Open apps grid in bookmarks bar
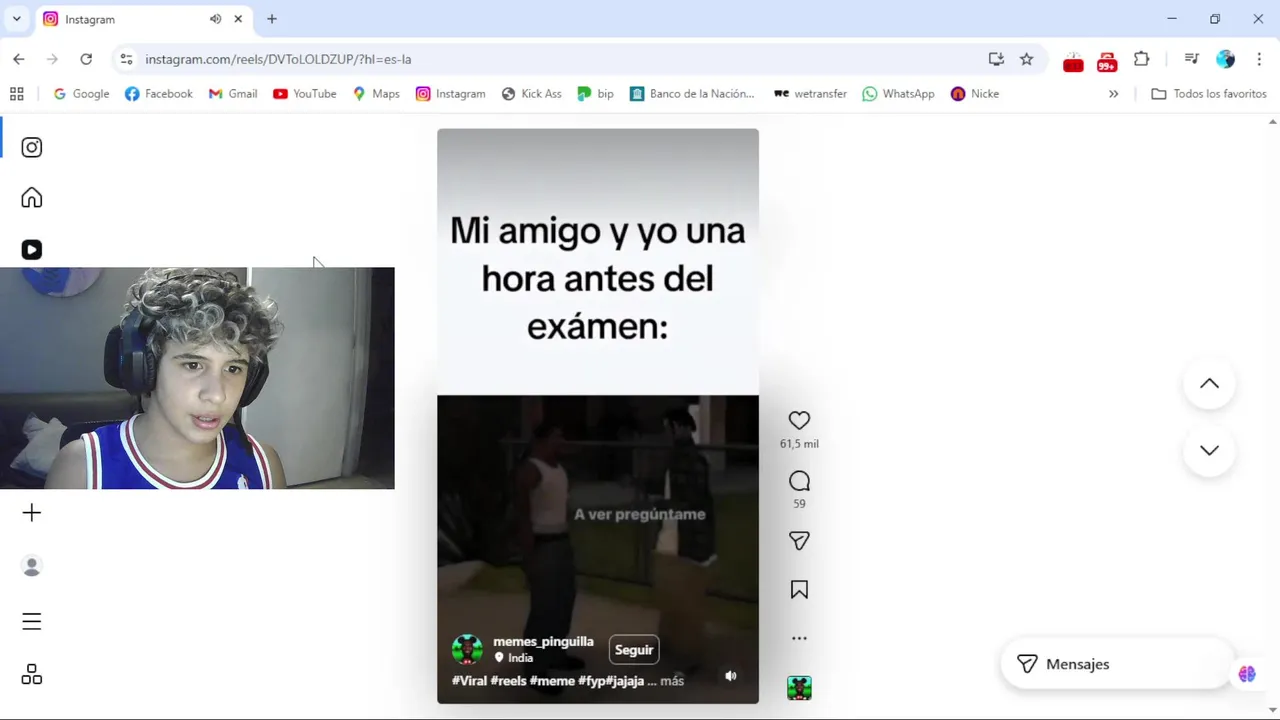The height and width of the screenshot is (720, 1280). point(17,94)
